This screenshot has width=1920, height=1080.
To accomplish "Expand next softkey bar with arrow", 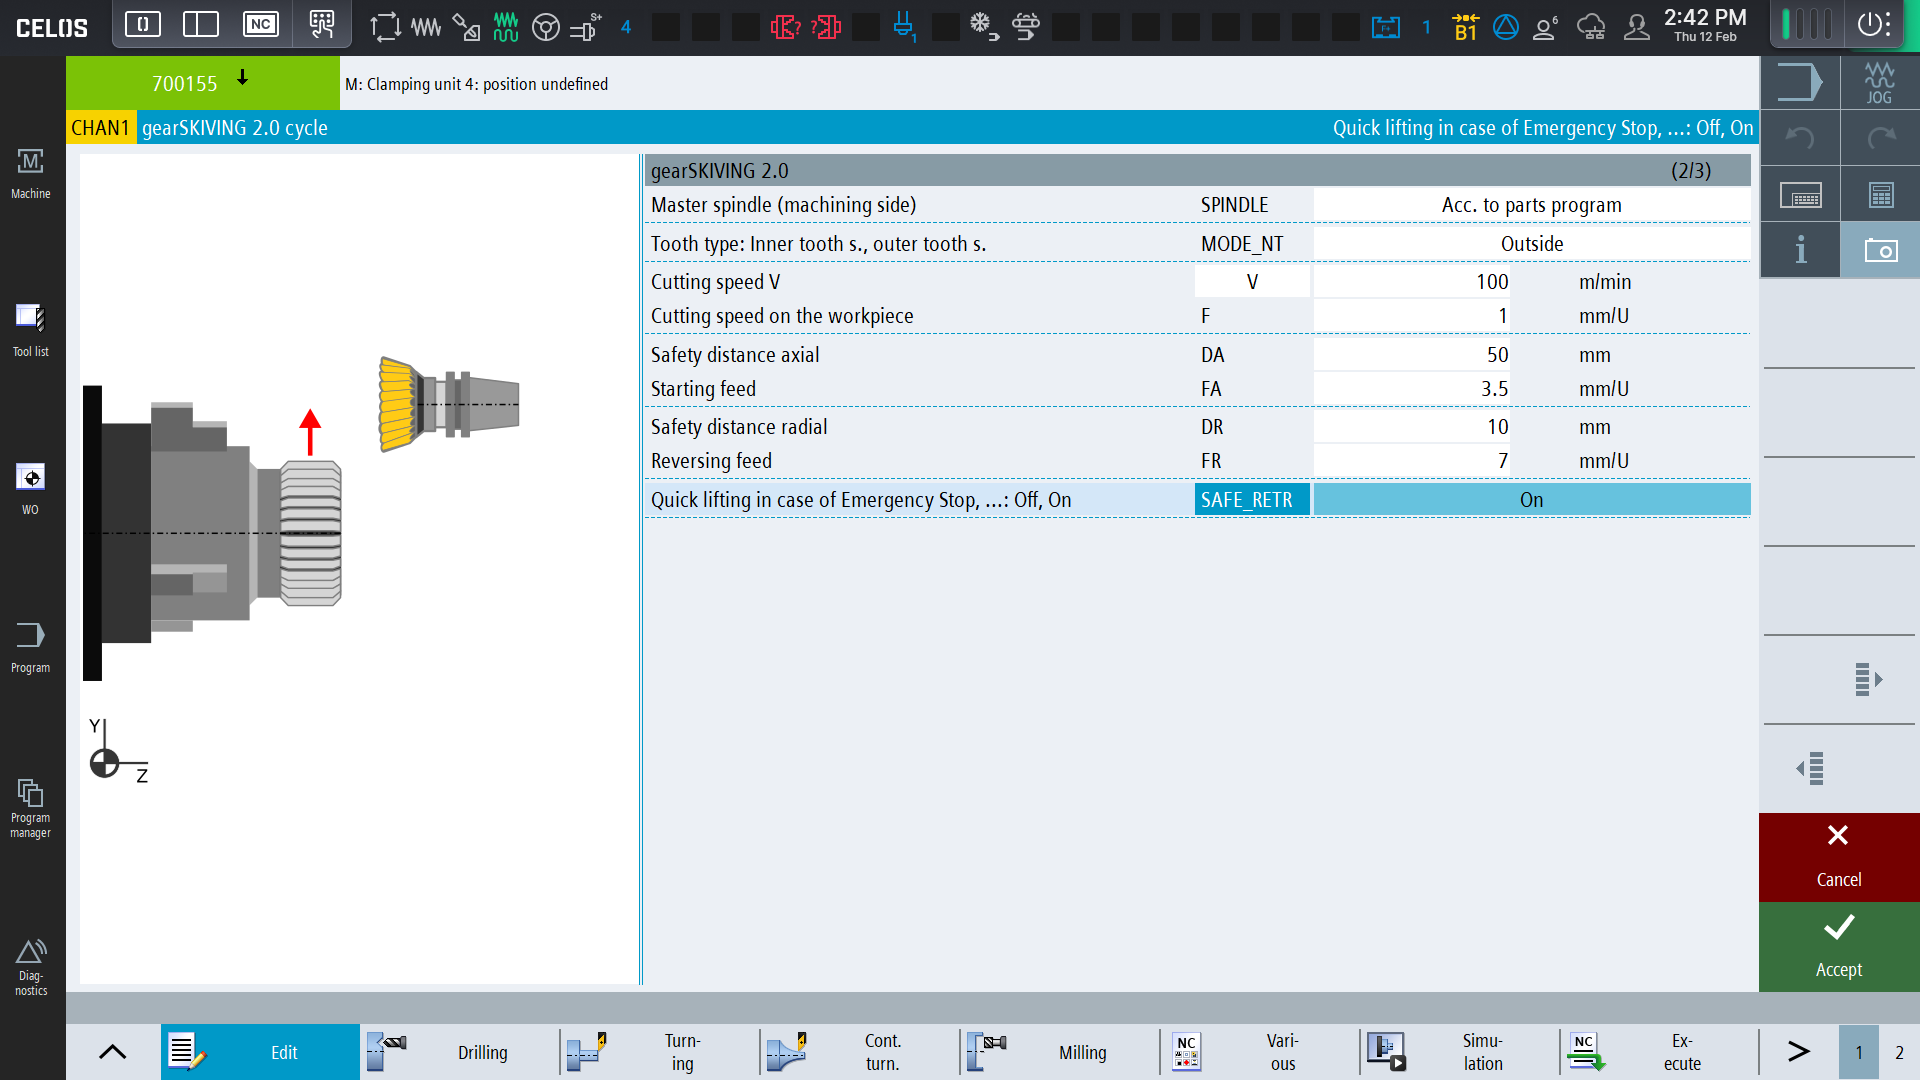I will [1798, 1051].
